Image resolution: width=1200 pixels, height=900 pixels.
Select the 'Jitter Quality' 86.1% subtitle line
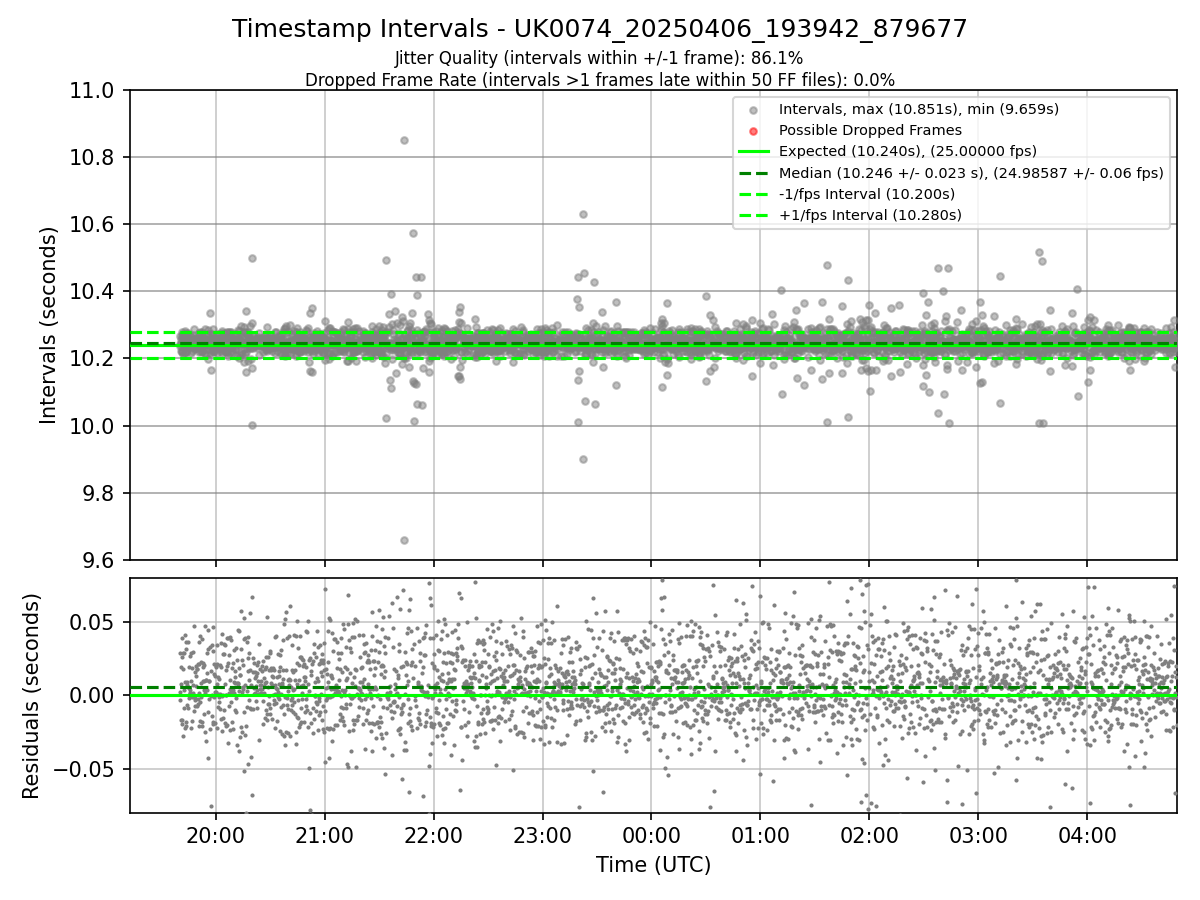coord(599,58)
